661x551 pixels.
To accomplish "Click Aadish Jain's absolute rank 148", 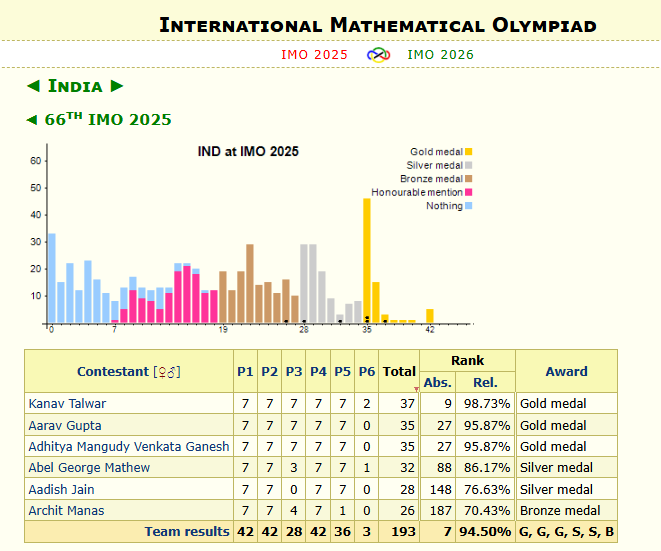I will pos(441,489).
